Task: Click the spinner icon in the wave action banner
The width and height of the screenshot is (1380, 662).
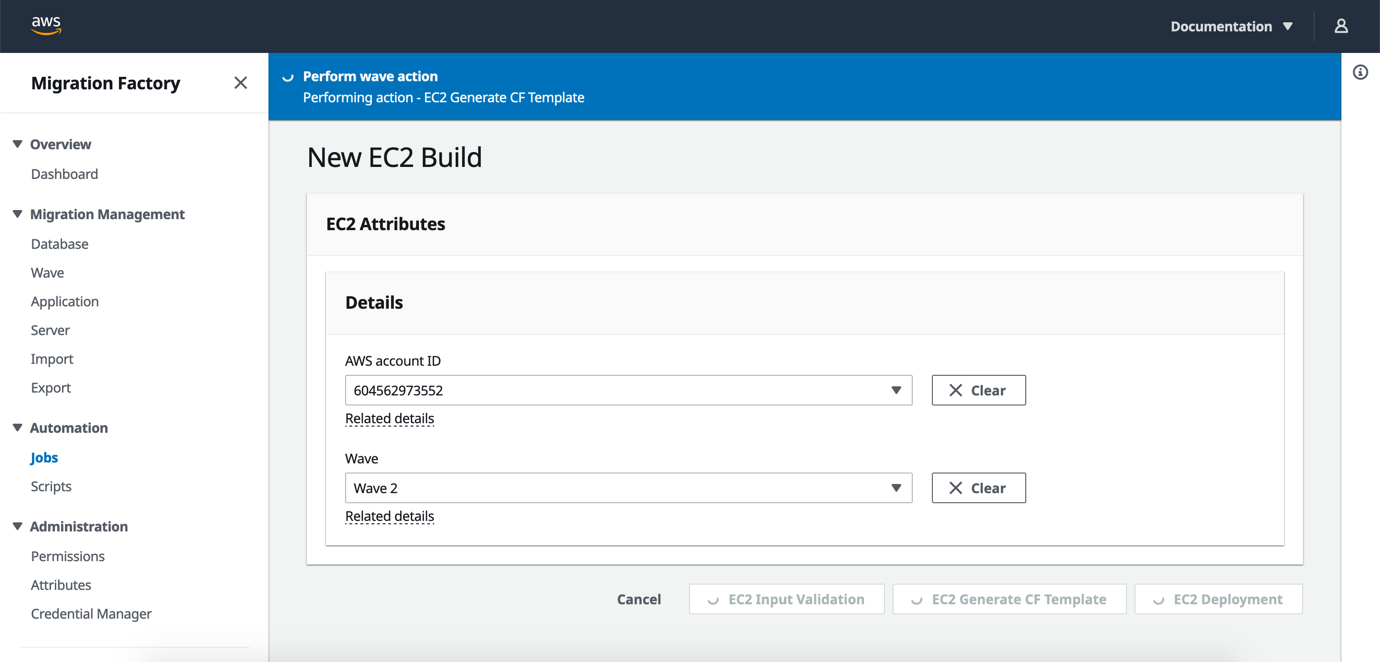Action: coord(287,76)
